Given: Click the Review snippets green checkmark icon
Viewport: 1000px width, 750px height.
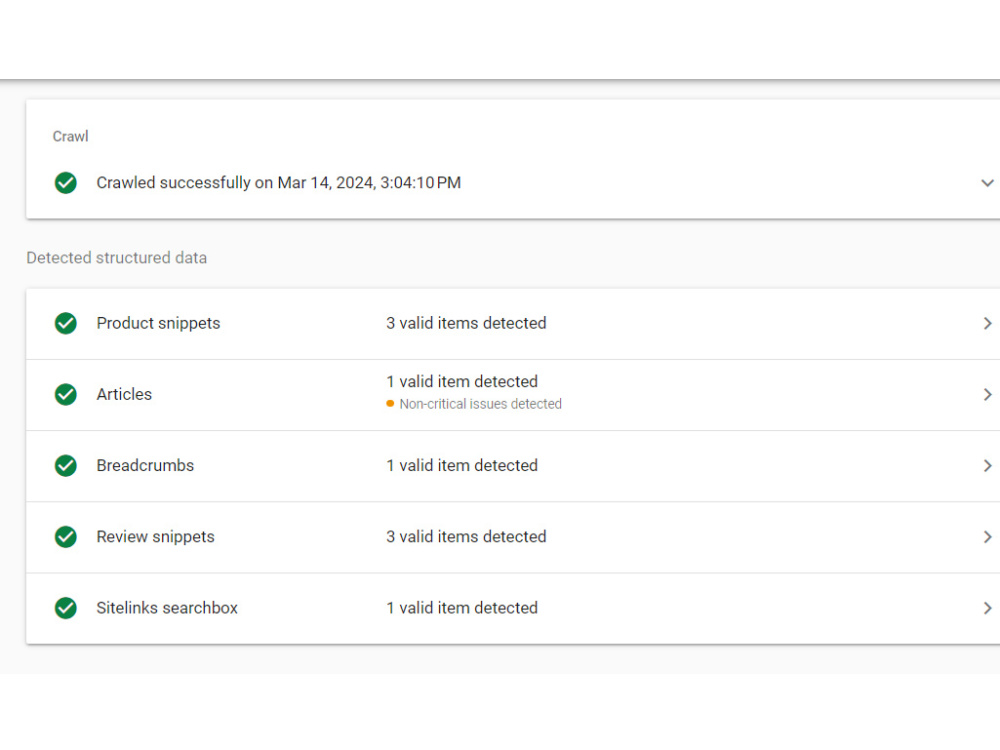Looking at the screenshot, I should click(x=66, y=537).
